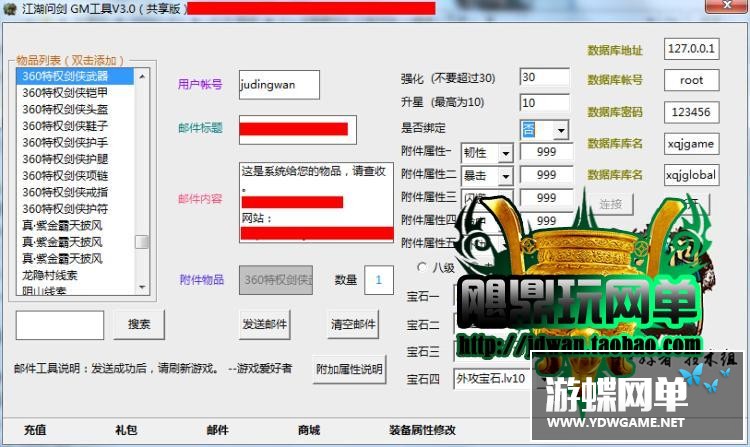
Task: Close the GM tool window
Action: 727,5
